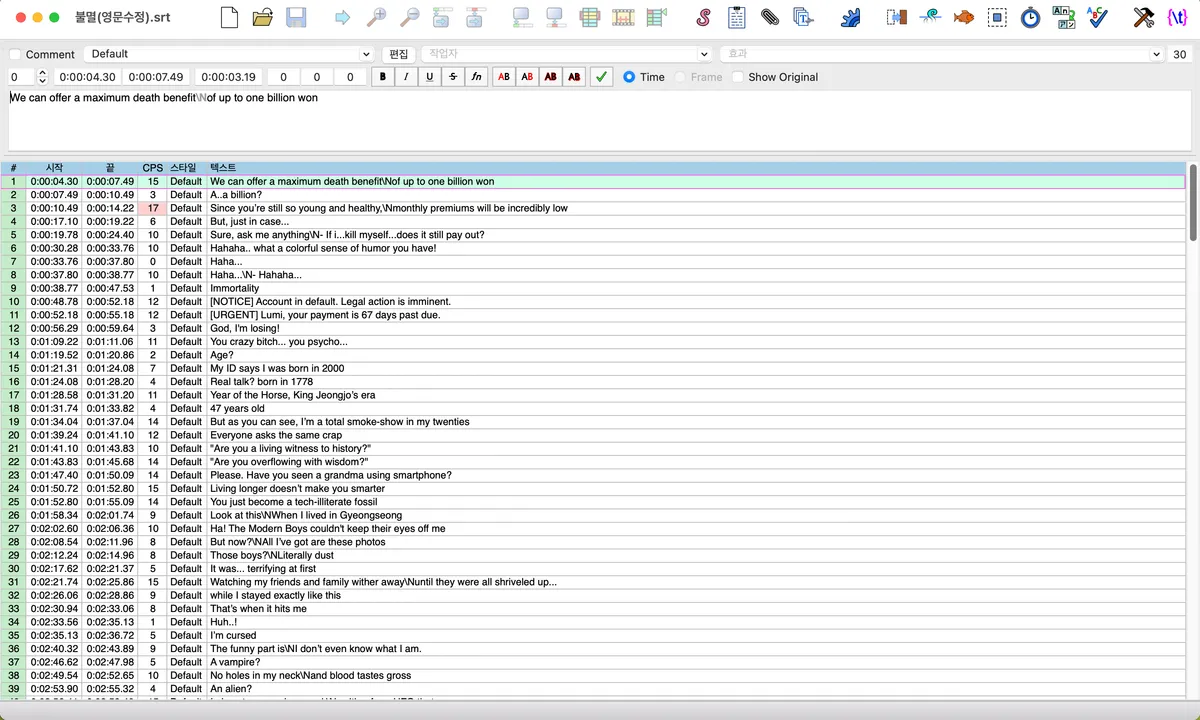Commit line with green checkmark button
1200x720 pixels.
(601, 77)
